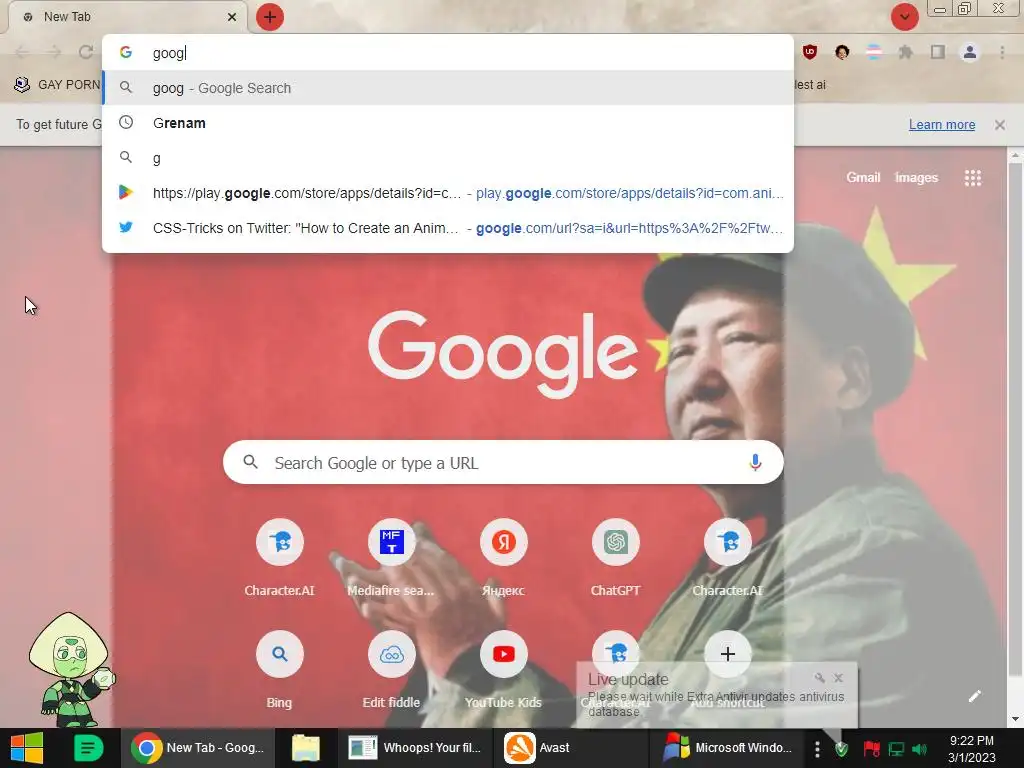Open the tab search dropdown arrow

(x=904, y=17)
